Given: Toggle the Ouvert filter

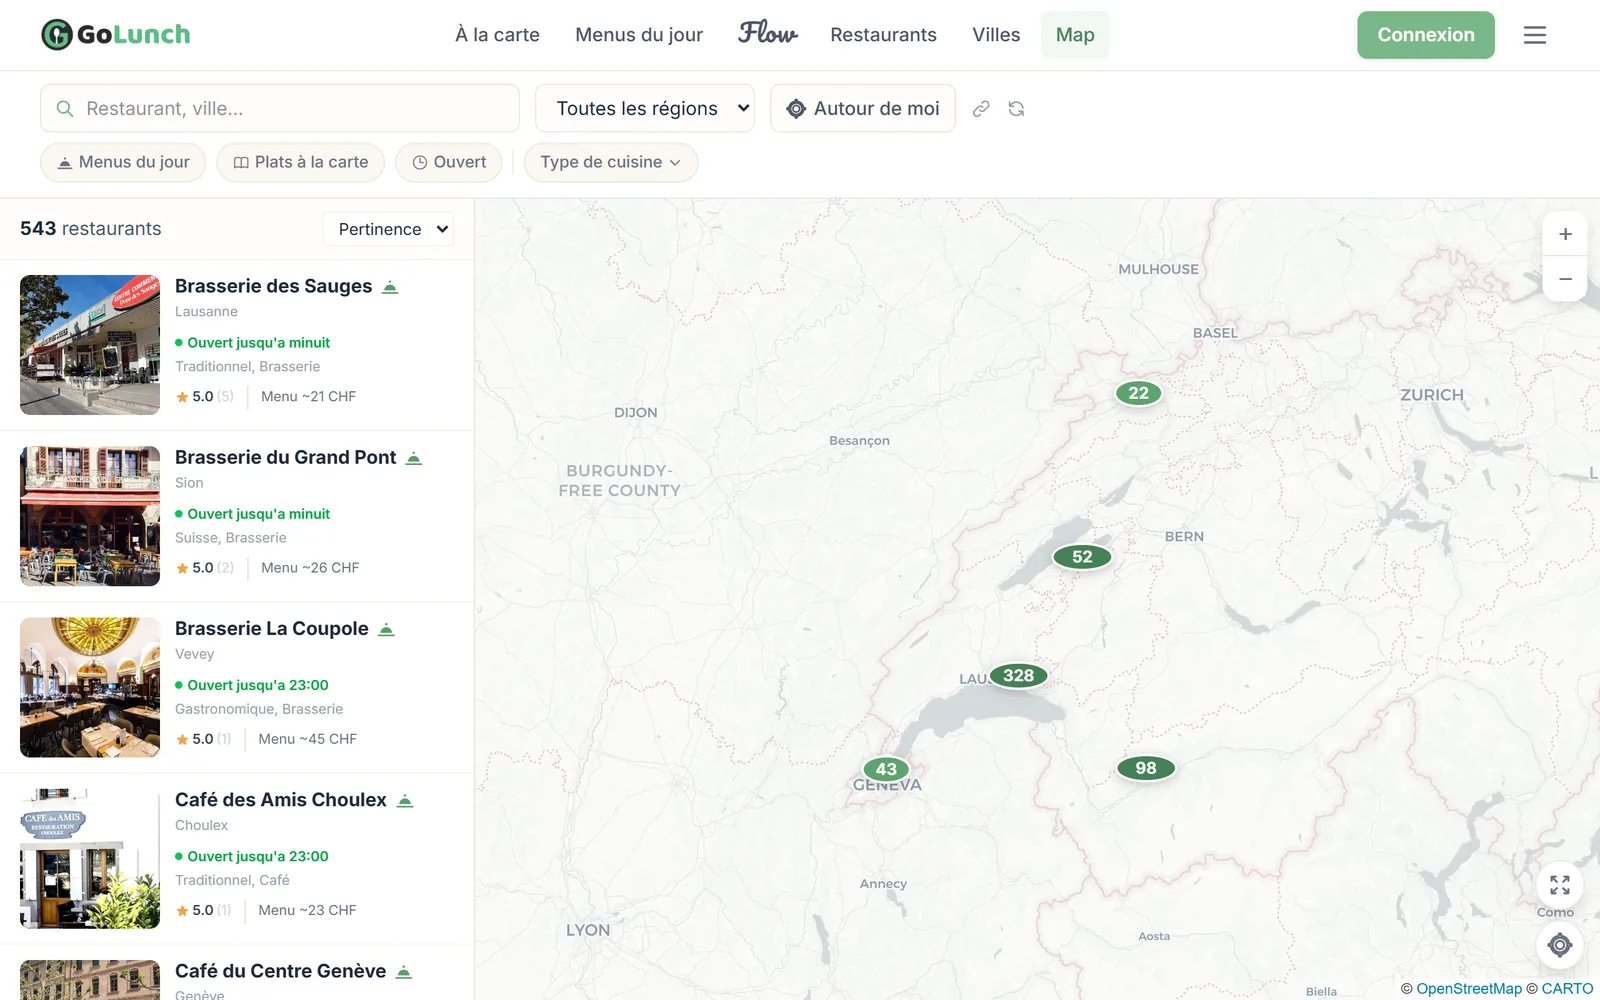Looking at the screenshot, I should 449,162.
